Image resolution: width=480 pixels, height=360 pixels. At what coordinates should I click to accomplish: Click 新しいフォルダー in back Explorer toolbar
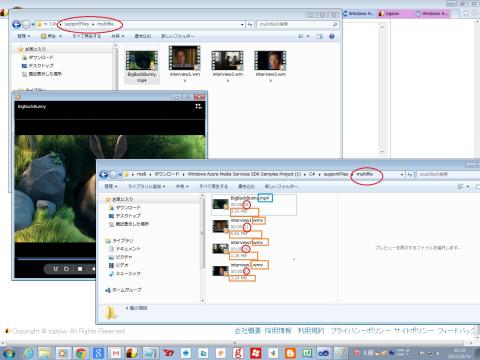(x=178, y=36)
